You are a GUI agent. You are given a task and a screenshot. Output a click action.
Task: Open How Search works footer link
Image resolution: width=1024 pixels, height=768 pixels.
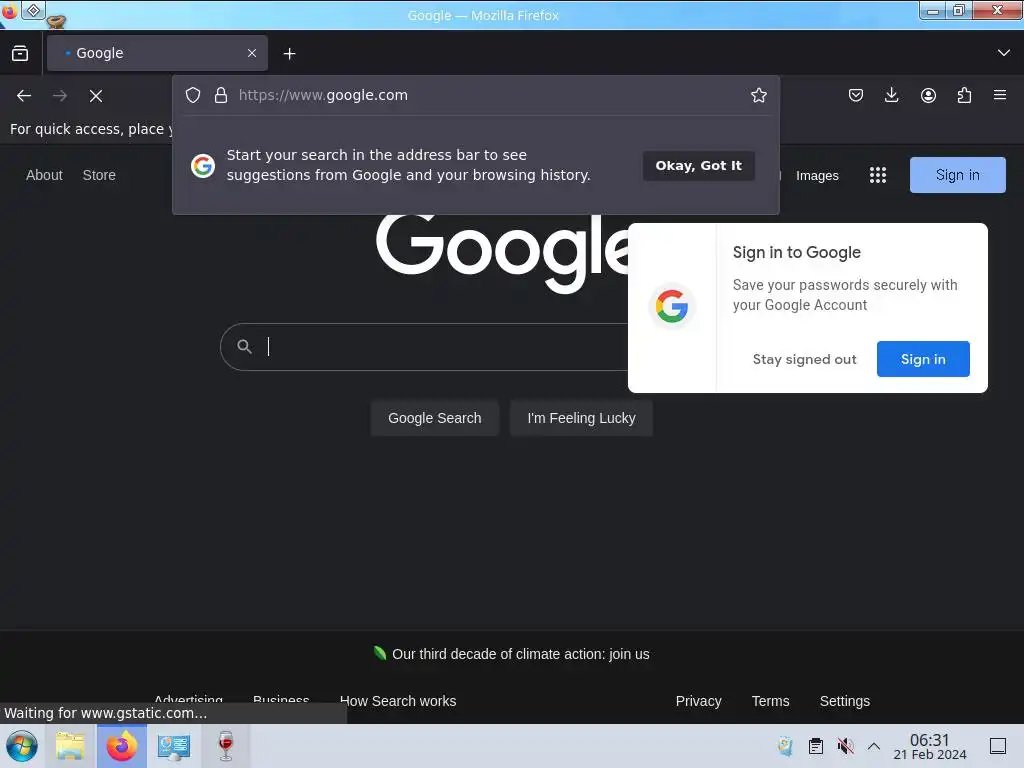pyautogui.click(x=398, y=701)
